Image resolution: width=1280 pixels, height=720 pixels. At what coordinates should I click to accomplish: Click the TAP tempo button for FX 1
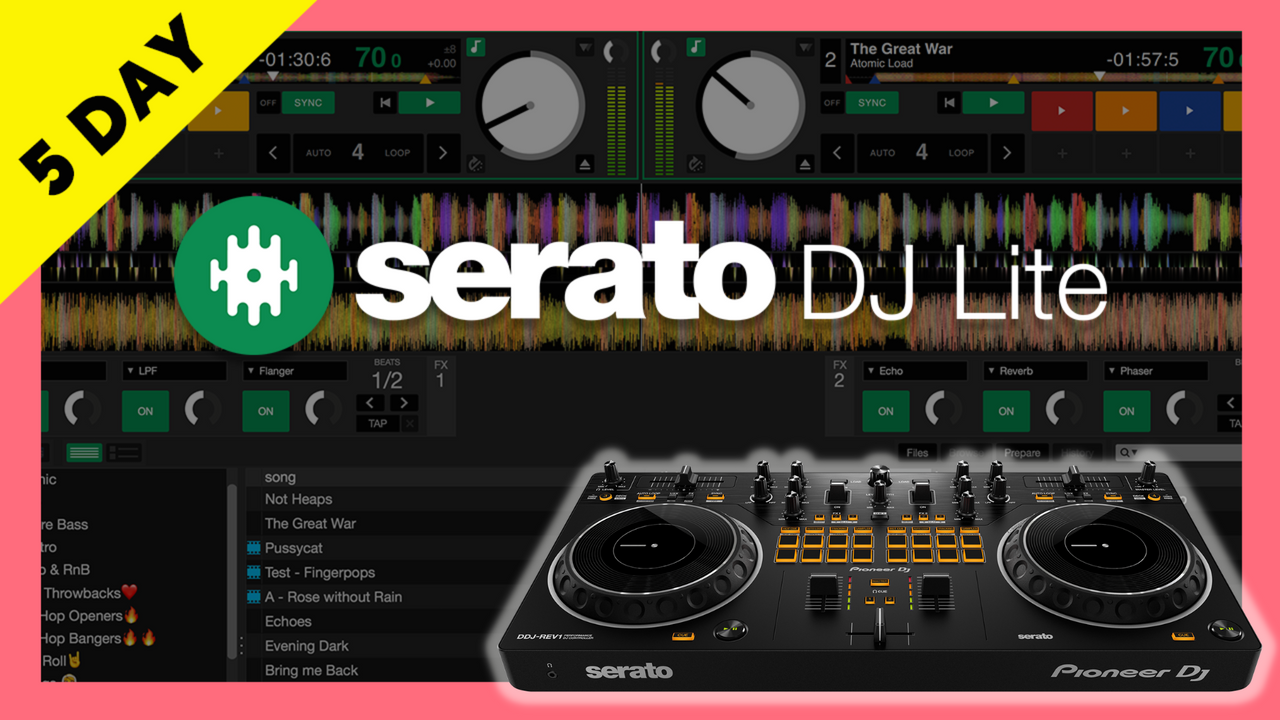377,424
